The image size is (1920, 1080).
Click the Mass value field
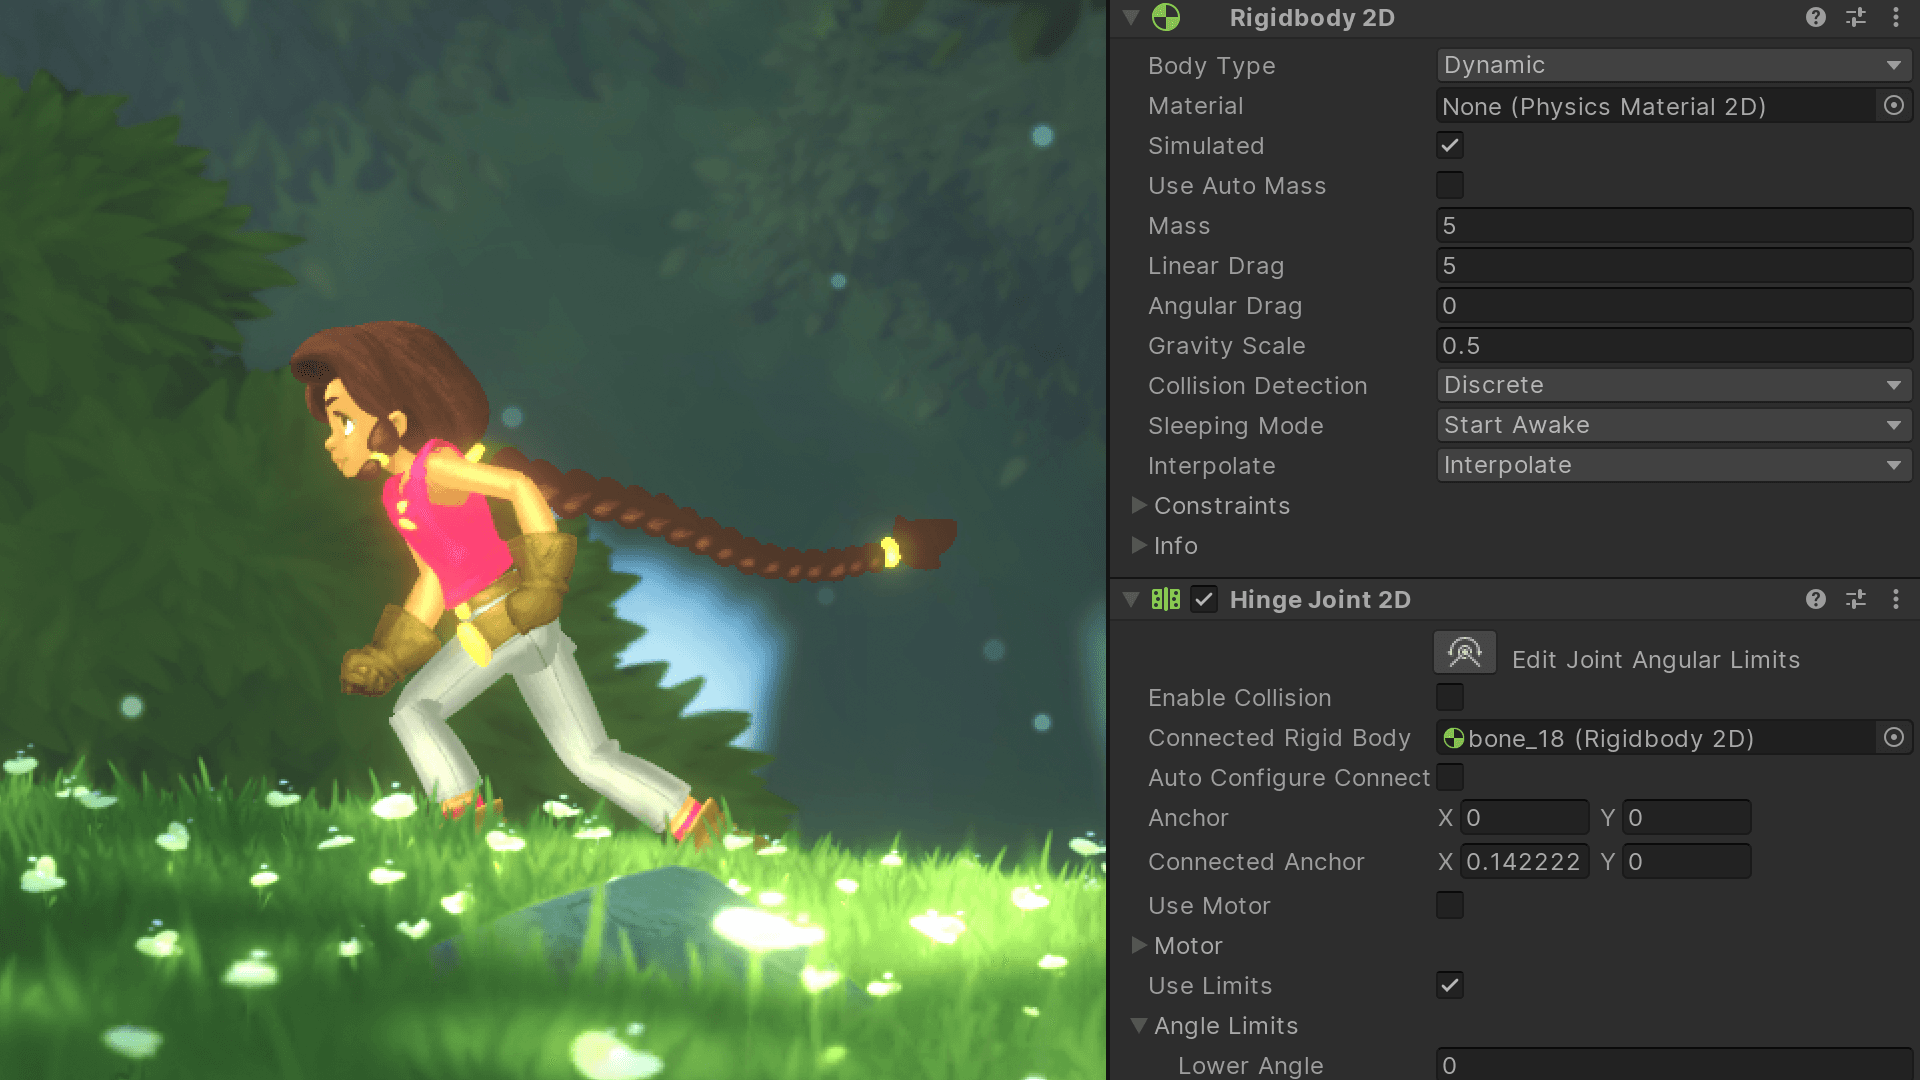point(1674,226)
